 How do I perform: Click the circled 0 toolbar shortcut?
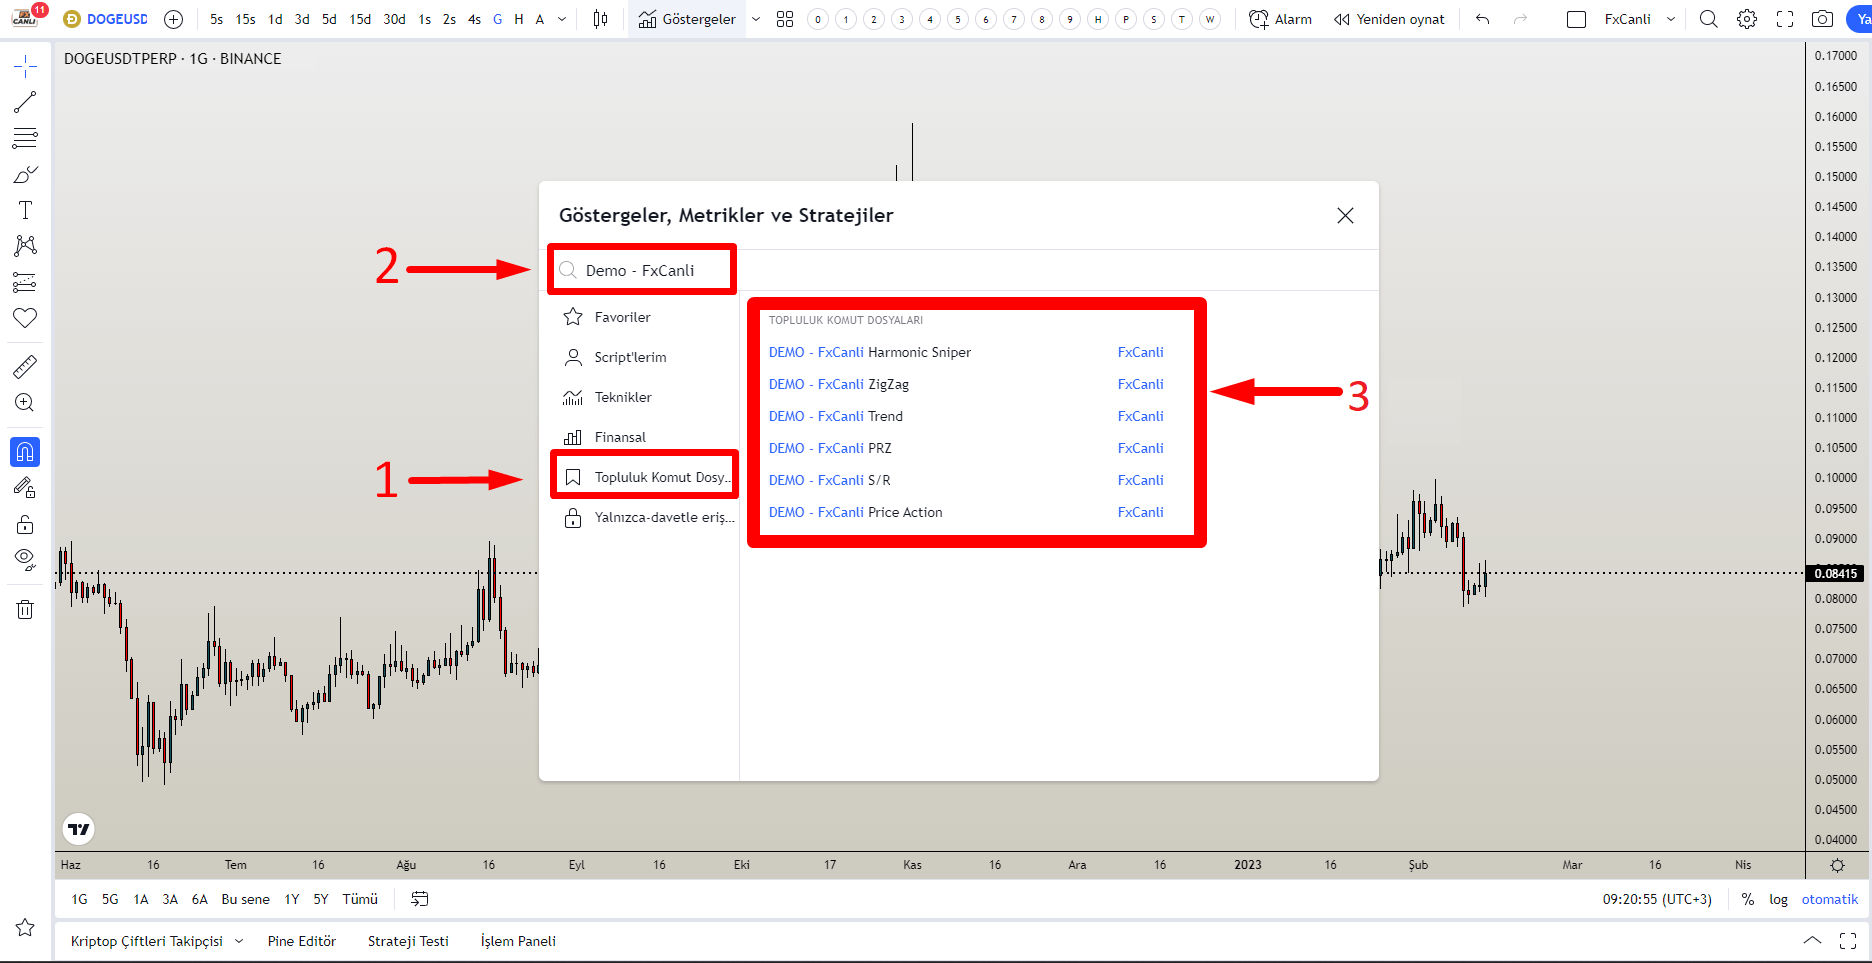pyautogui.click(x=818, y=19)
